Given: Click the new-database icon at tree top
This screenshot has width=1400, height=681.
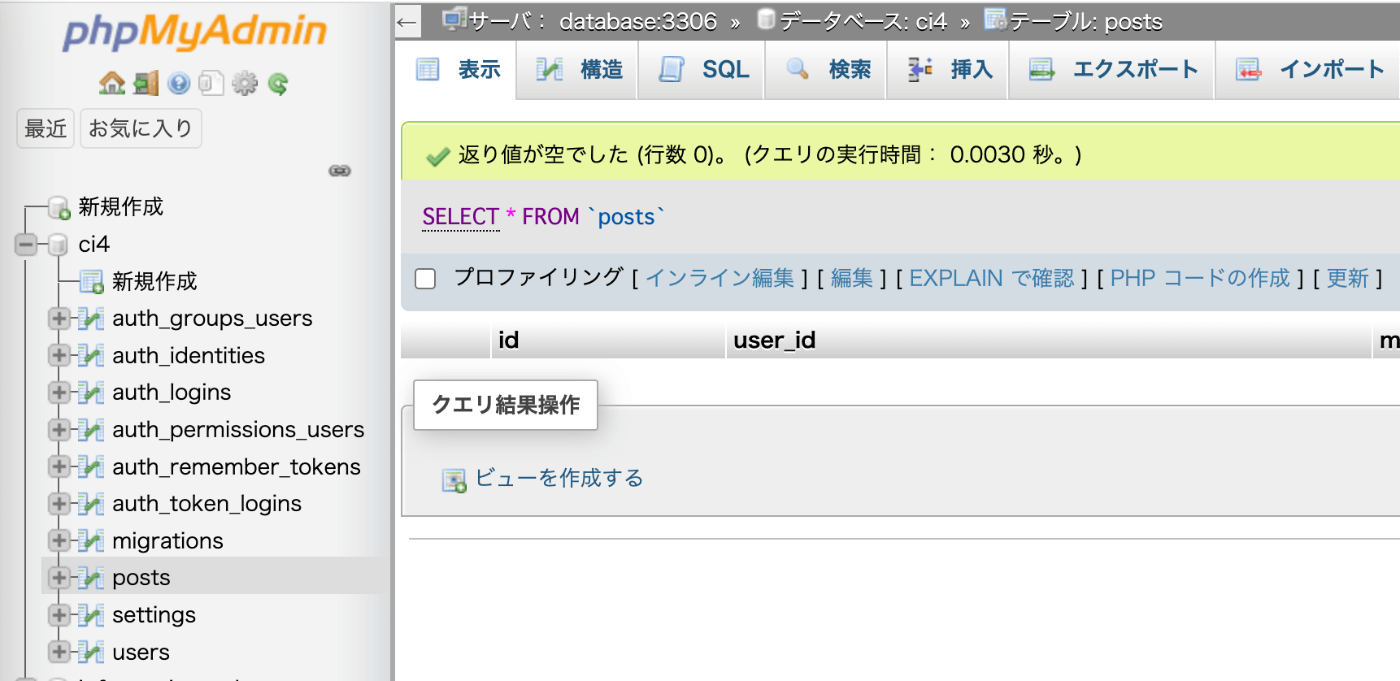Looking at the screenshot, I should tap(59, 208).
